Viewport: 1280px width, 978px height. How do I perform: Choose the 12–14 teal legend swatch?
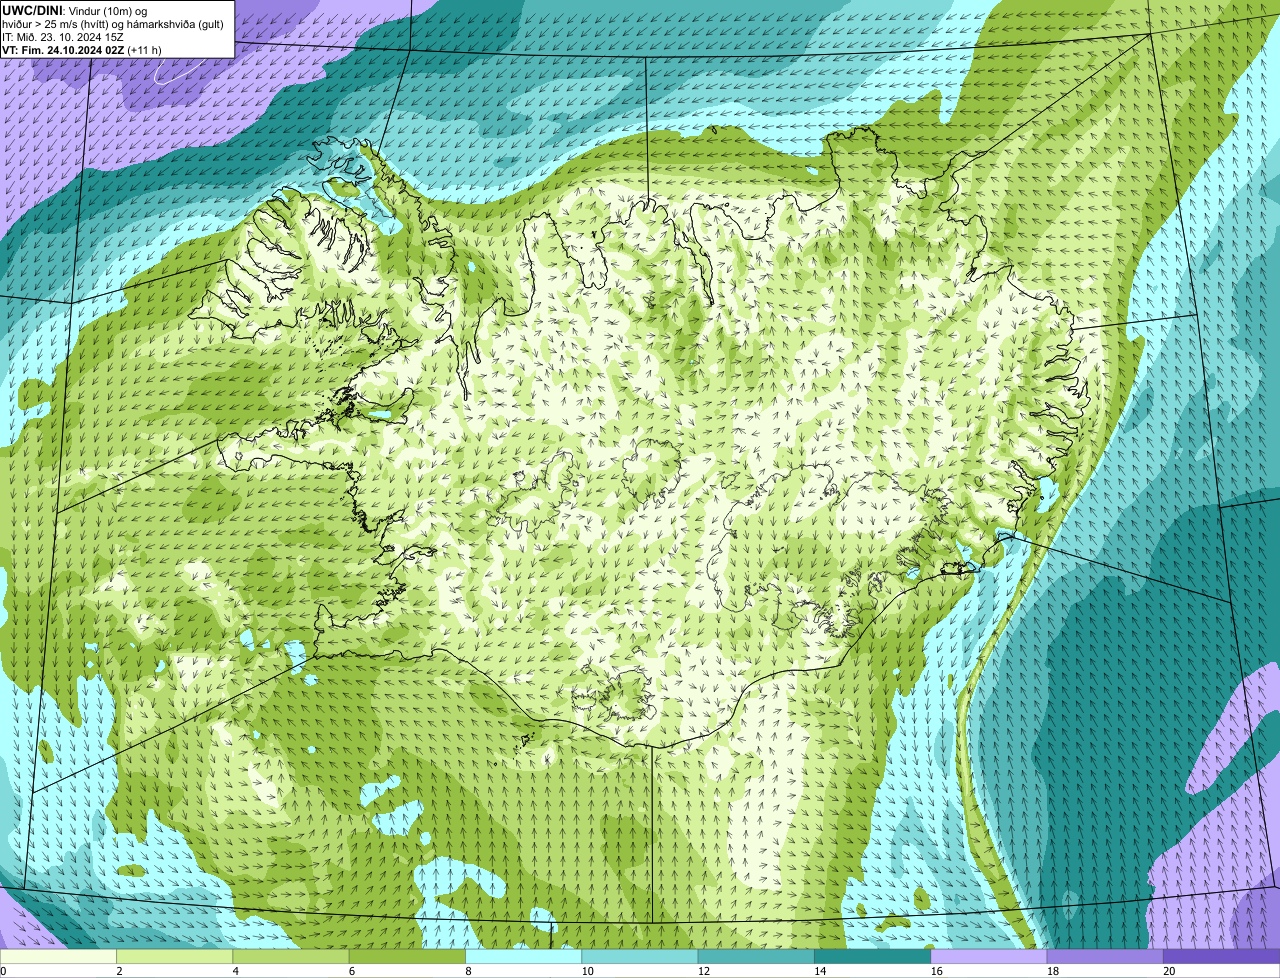point(756,957)
